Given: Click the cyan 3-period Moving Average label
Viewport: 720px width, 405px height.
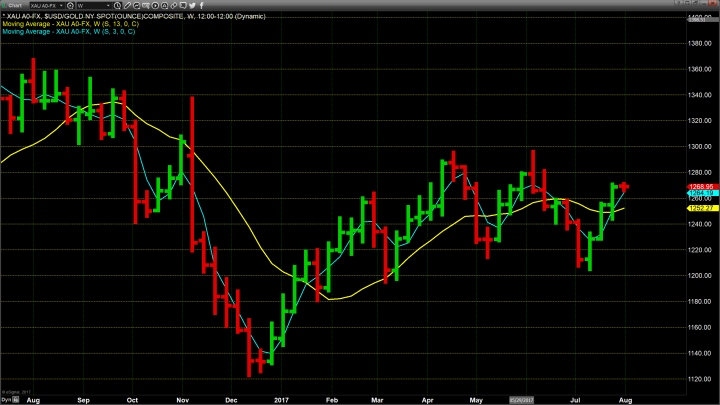Looking at the screenshot, I should point(68,33).
